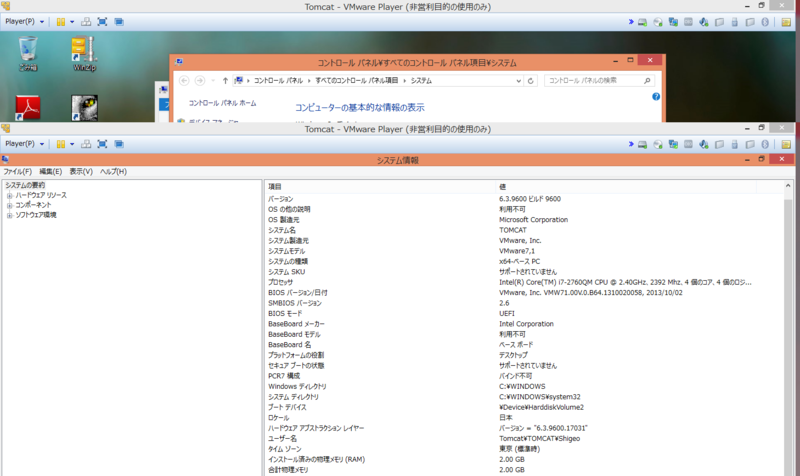Open 表示(V) menu in システム情報

click(81, 171)
